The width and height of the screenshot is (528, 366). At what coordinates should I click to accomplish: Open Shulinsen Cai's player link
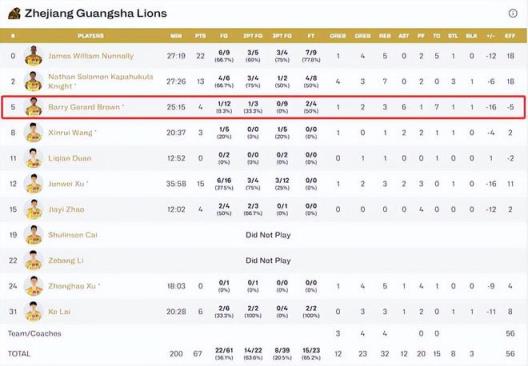point(73,235)
